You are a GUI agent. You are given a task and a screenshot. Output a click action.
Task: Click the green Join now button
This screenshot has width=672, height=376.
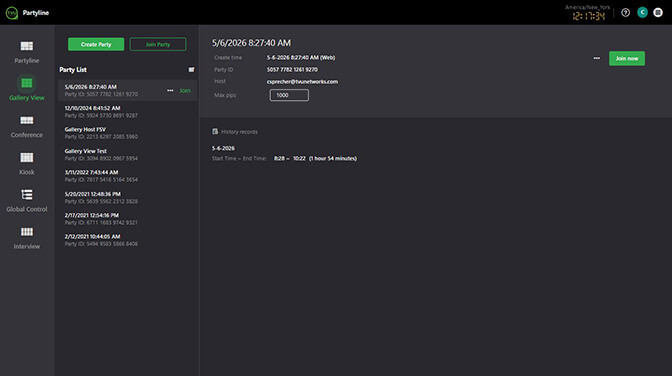pyautogui.click(x=627, y=58)
